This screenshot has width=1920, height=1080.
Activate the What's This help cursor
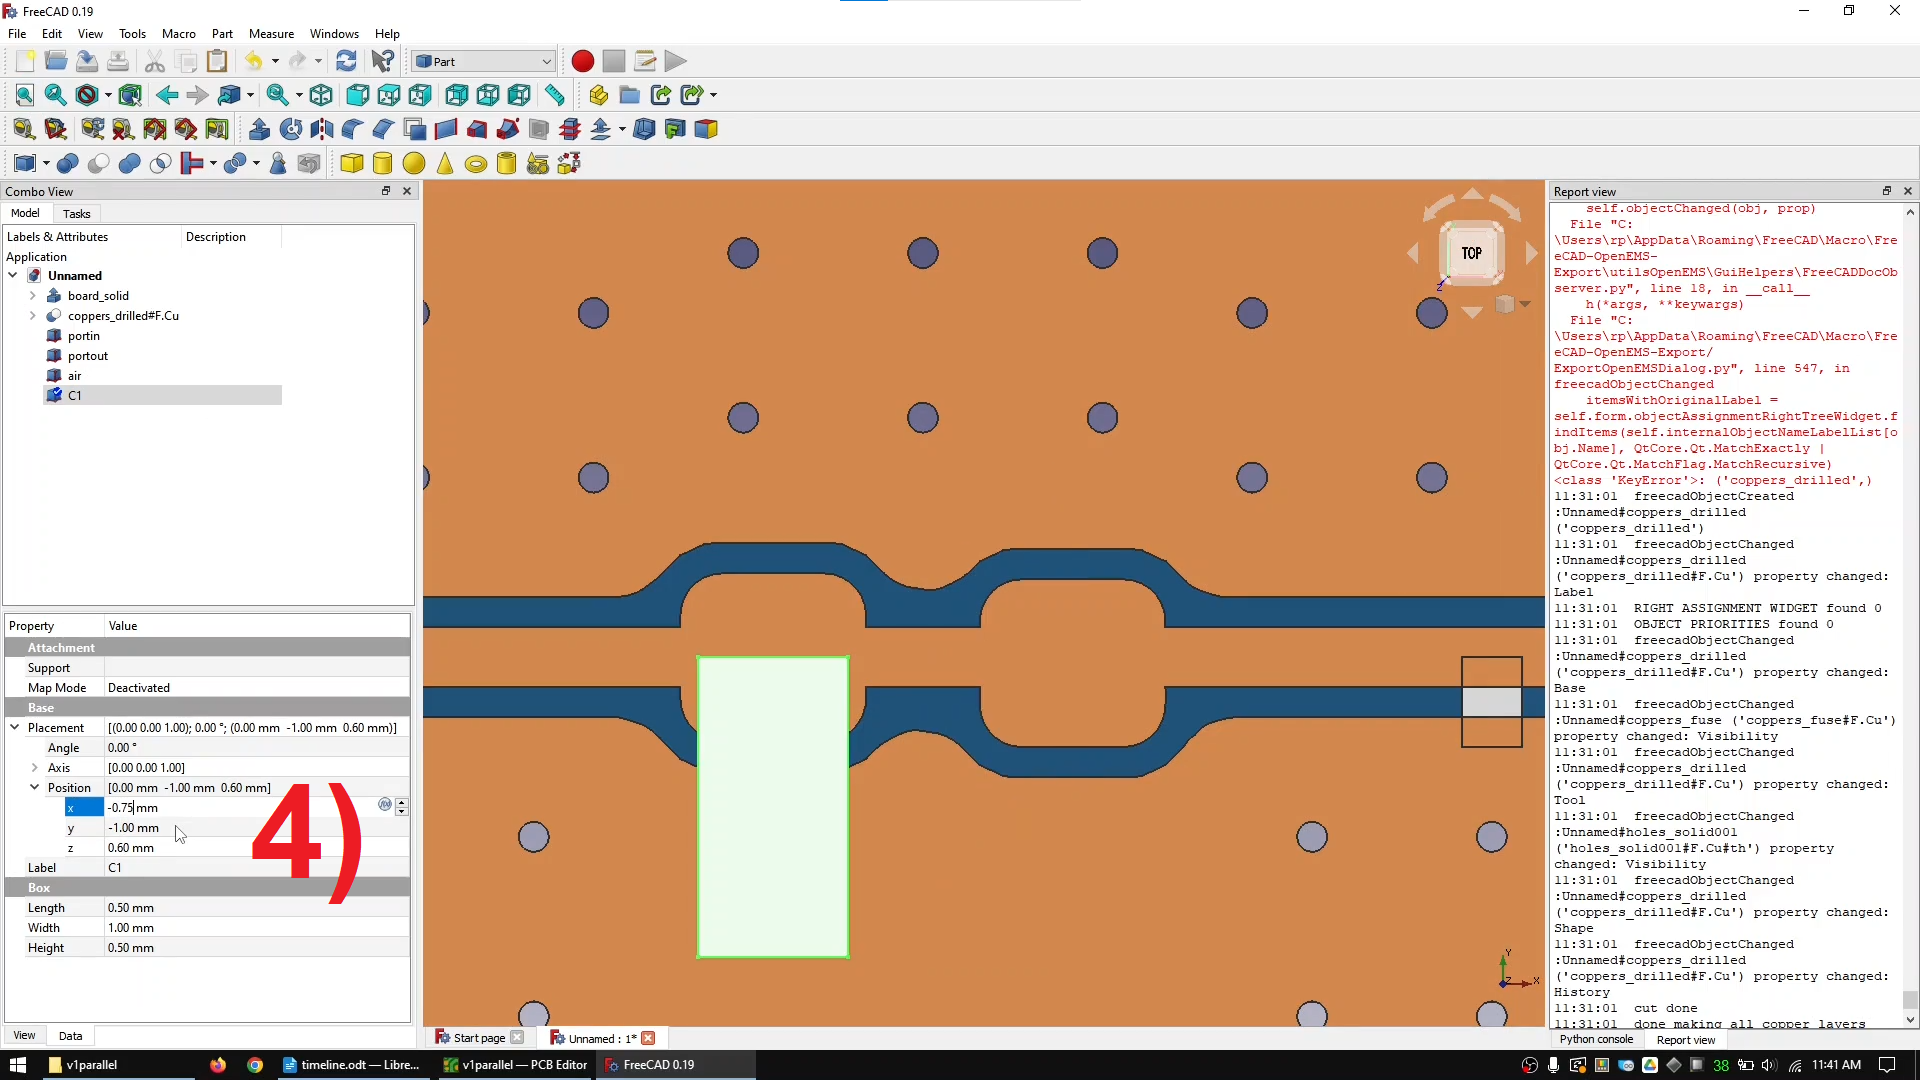pyautogui.click(x=382, y=61)
